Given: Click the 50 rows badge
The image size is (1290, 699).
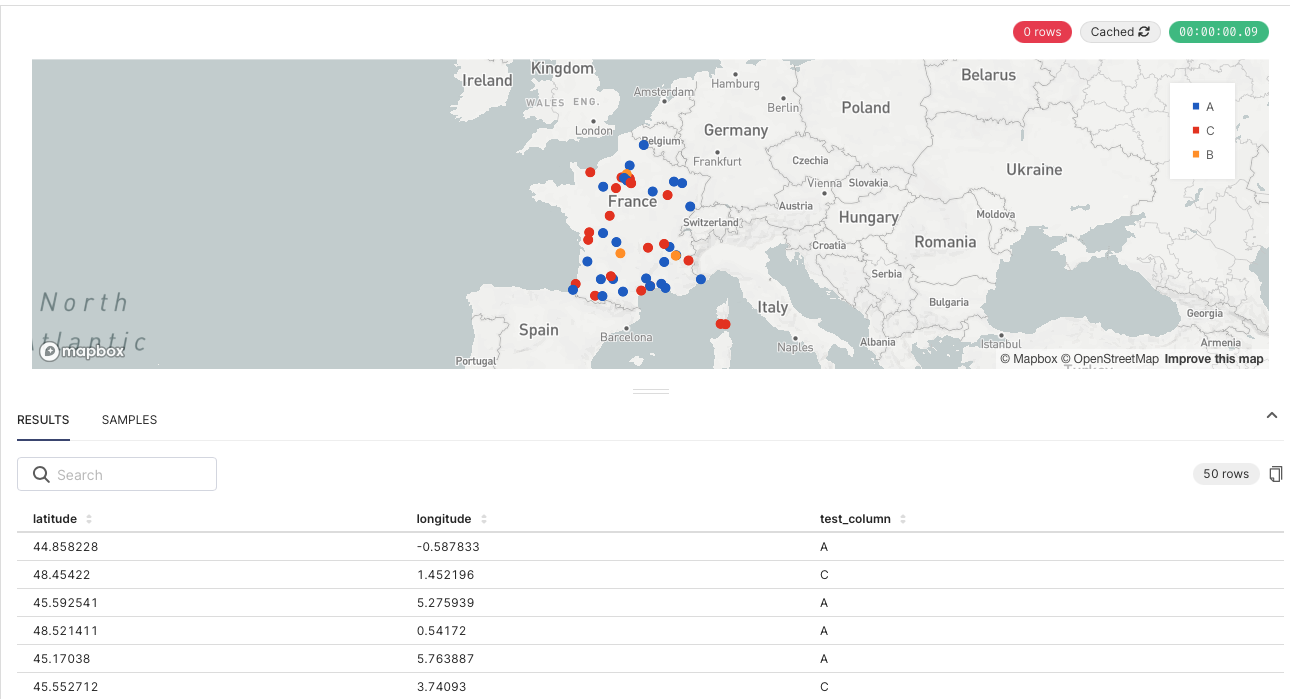Looking at the screenshot, I should pos(1226,474).
